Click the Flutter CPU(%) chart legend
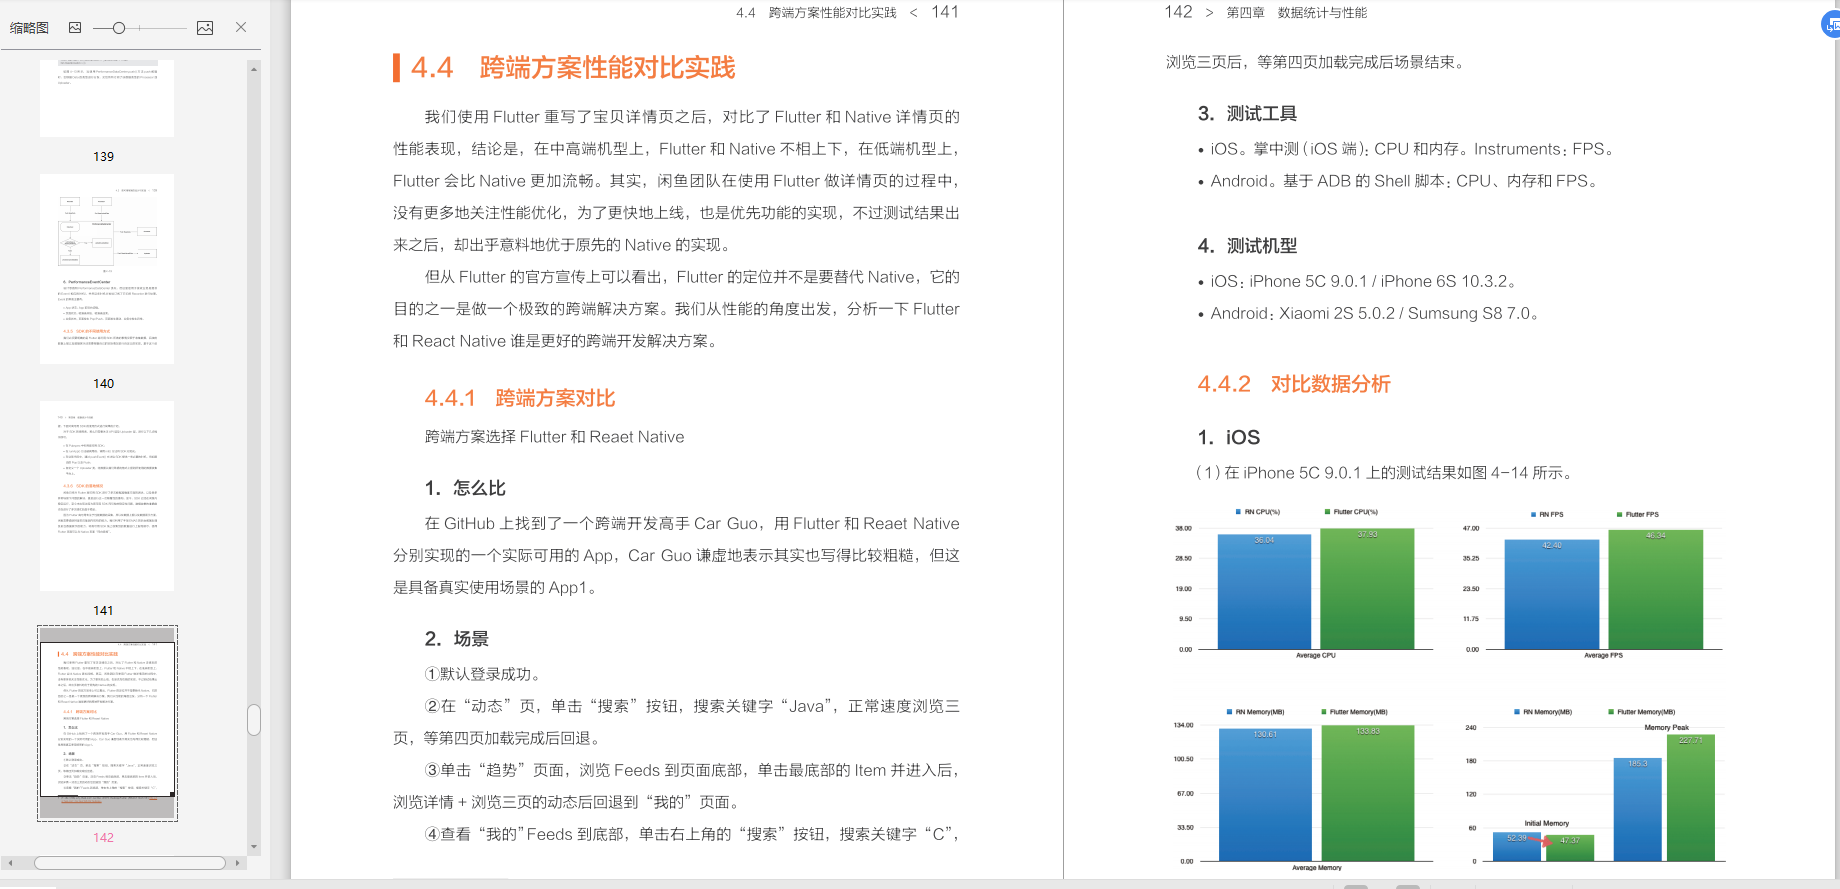Image resolution: width=1840 pixels, height=889 pixels. [1351, 512]
